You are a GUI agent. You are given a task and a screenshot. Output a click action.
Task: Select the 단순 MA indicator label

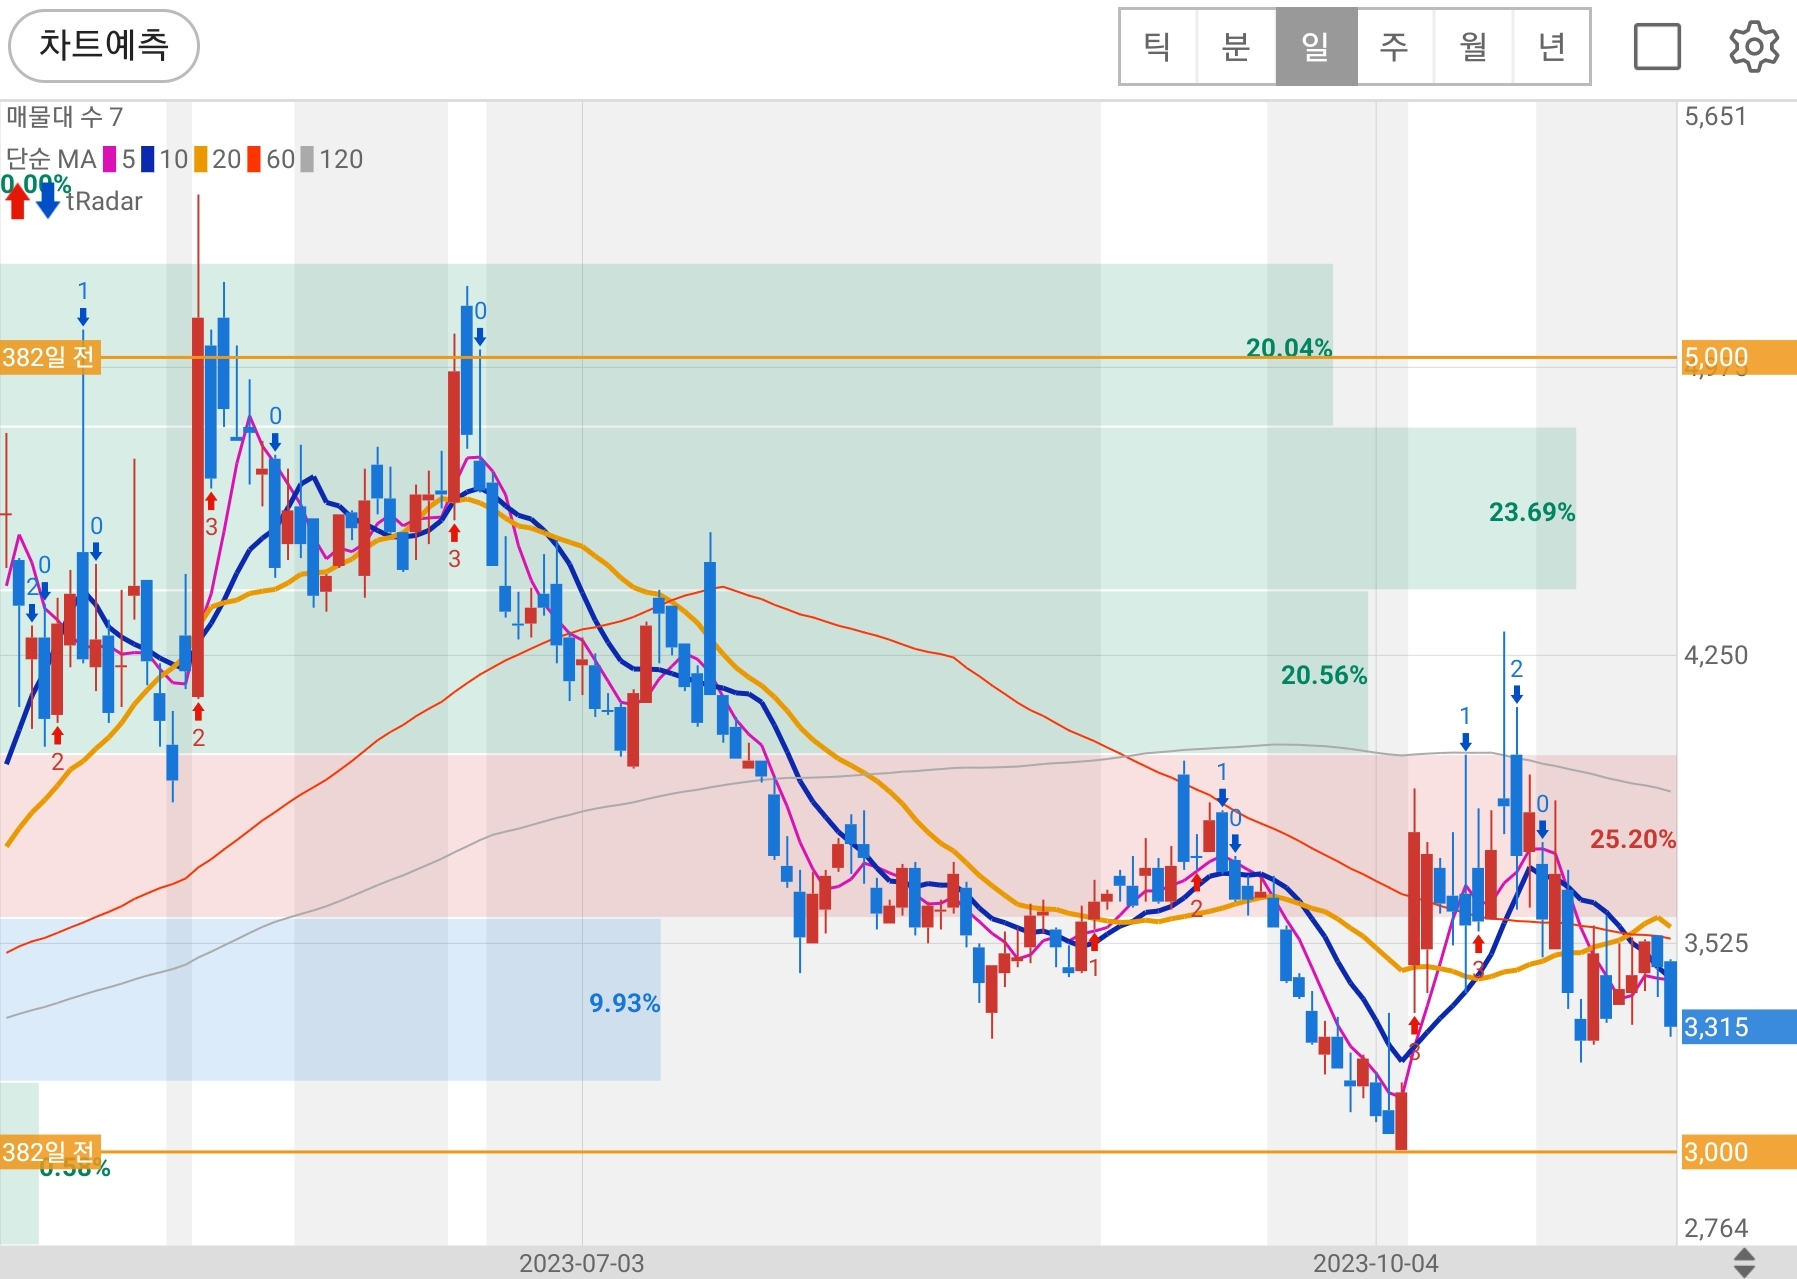tap(51, 159)
